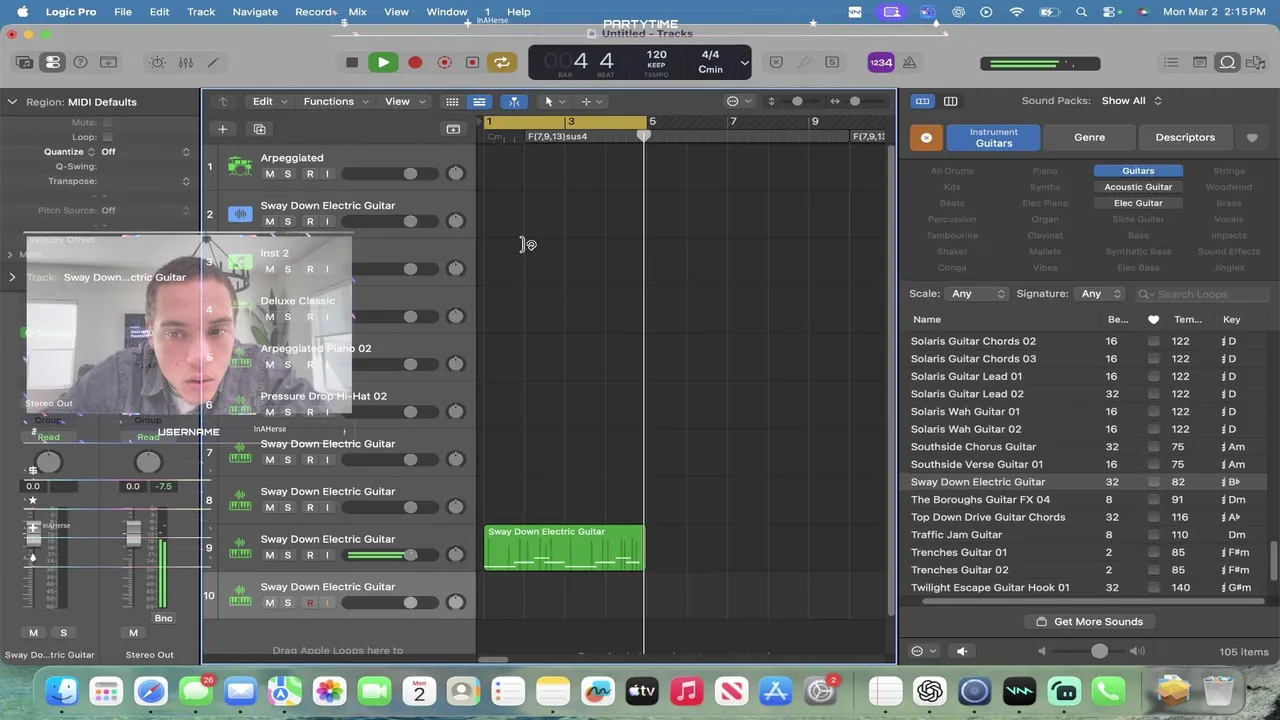Show favorite loops with heart filter button
1280x720 pixels.
coord(1252,137)
